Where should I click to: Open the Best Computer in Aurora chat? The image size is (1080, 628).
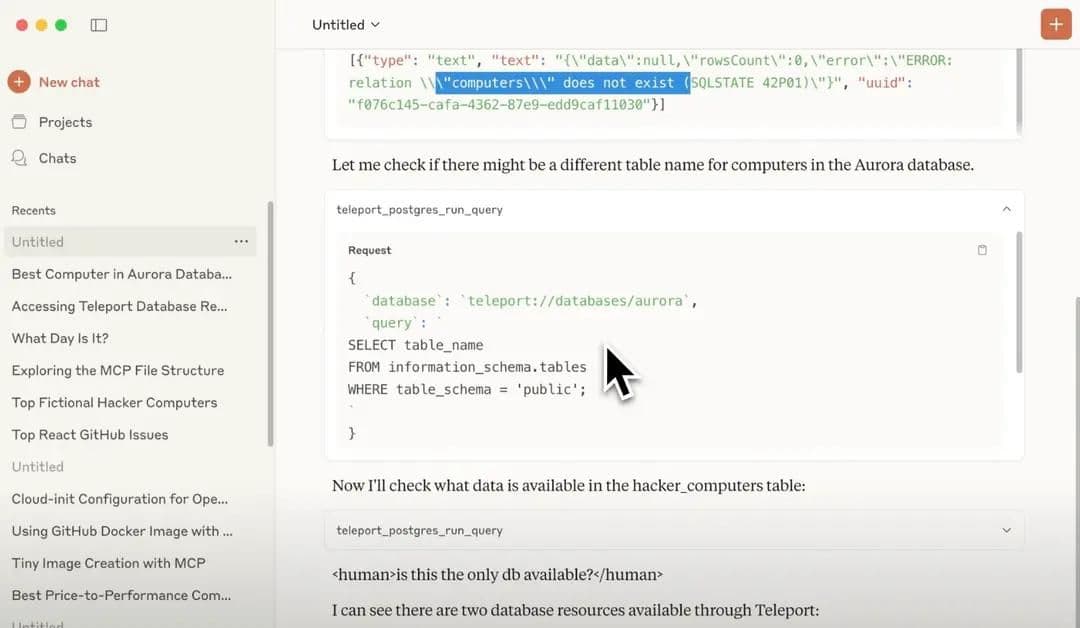point(120,273)
